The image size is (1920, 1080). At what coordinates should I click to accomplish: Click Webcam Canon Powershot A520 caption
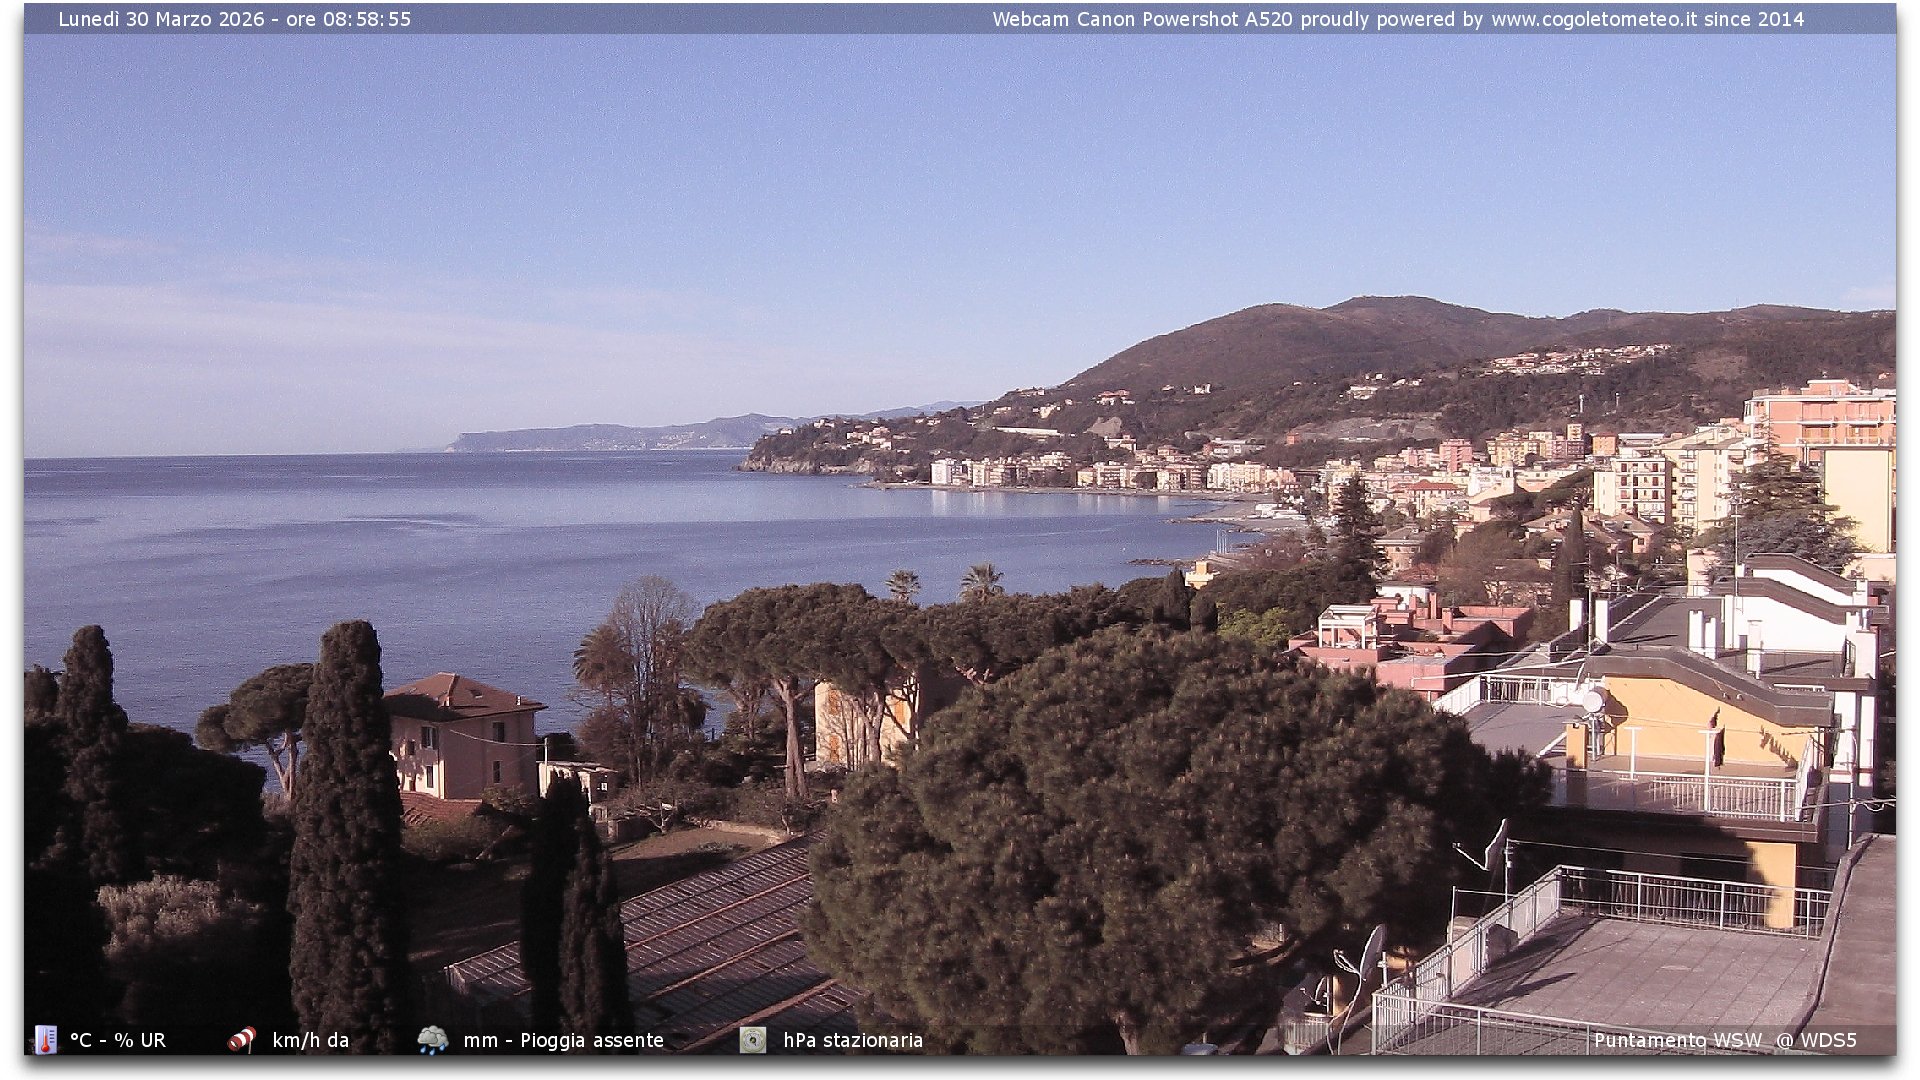[x=1142, y=19]
